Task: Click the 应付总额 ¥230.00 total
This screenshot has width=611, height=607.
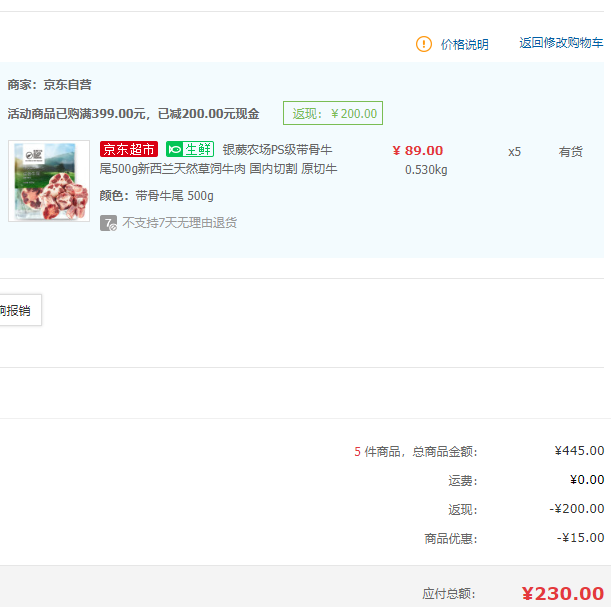Action: [563, 593]
